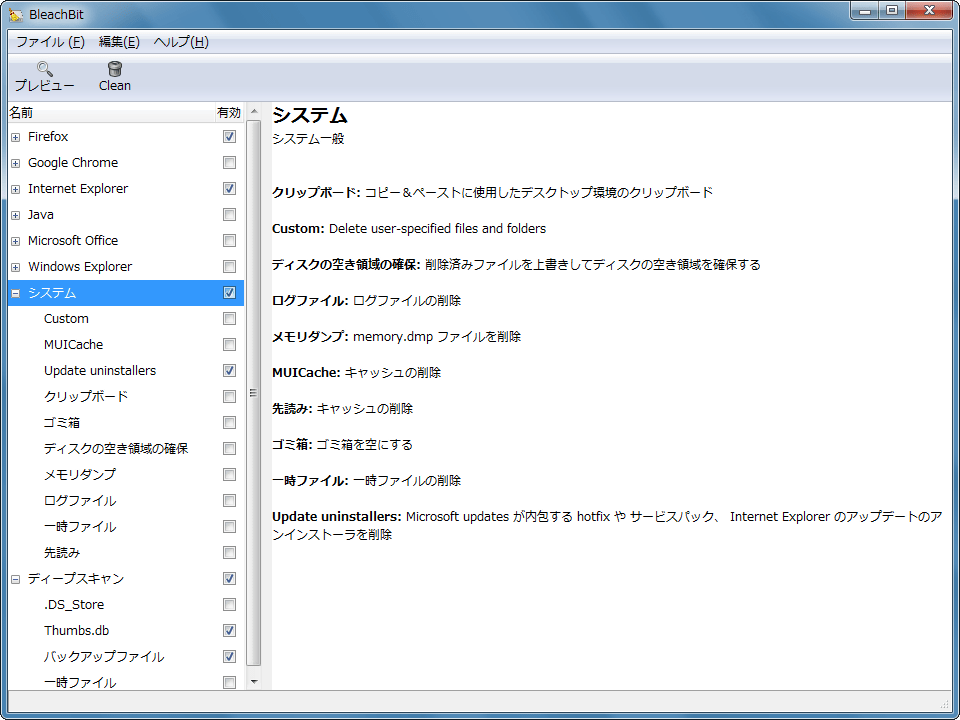Click the プレビュー magnifier icon
960x720 pixels.
click(45, 68)
